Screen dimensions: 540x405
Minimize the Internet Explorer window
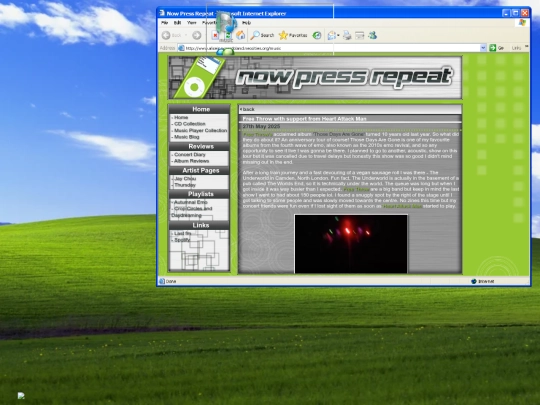coord(506,13)
